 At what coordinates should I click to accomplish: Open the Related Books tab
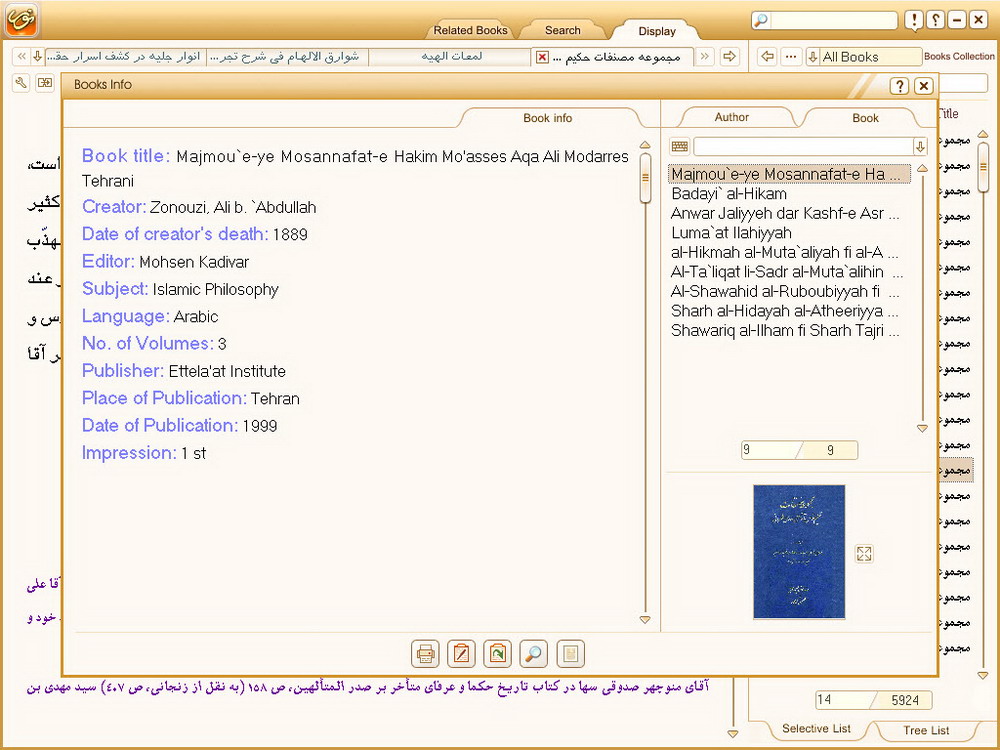coord(470,30)
